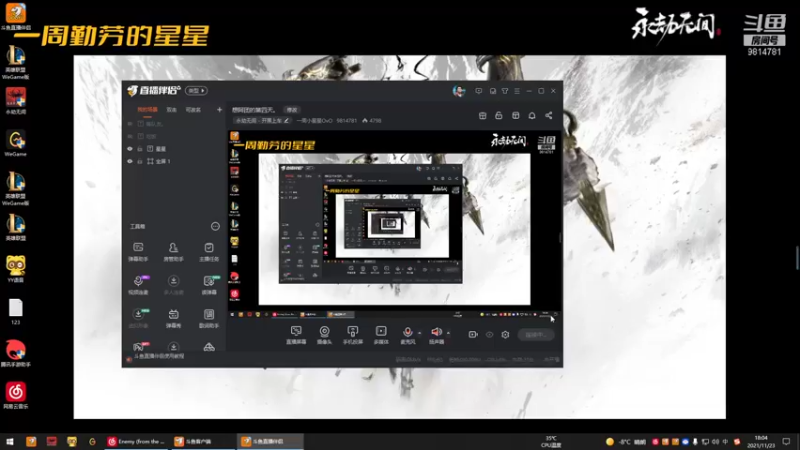Open the download tool with green badge, third row

(138, 318)
